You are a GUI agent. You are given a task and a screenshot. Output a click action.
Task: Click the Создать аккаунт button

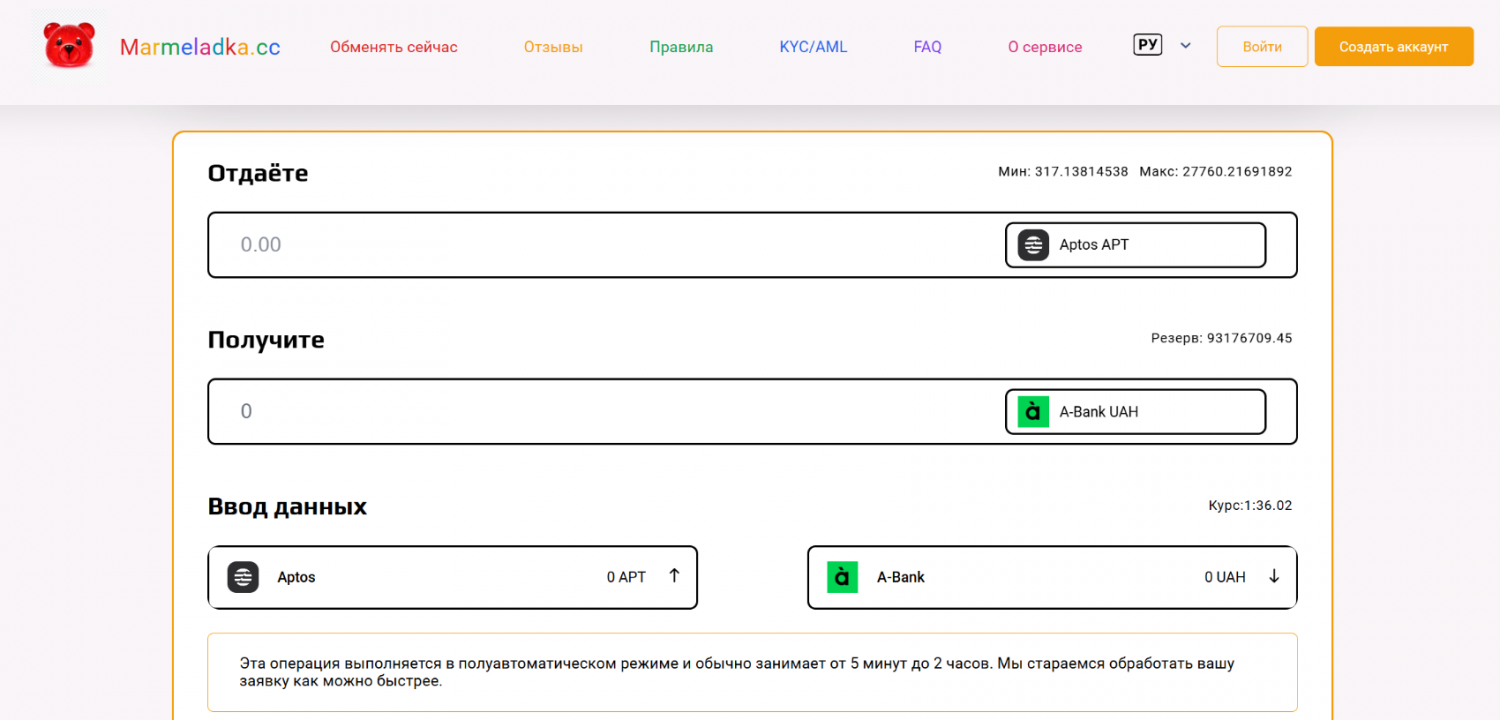pyautogui.click(x=1394, y=47)
